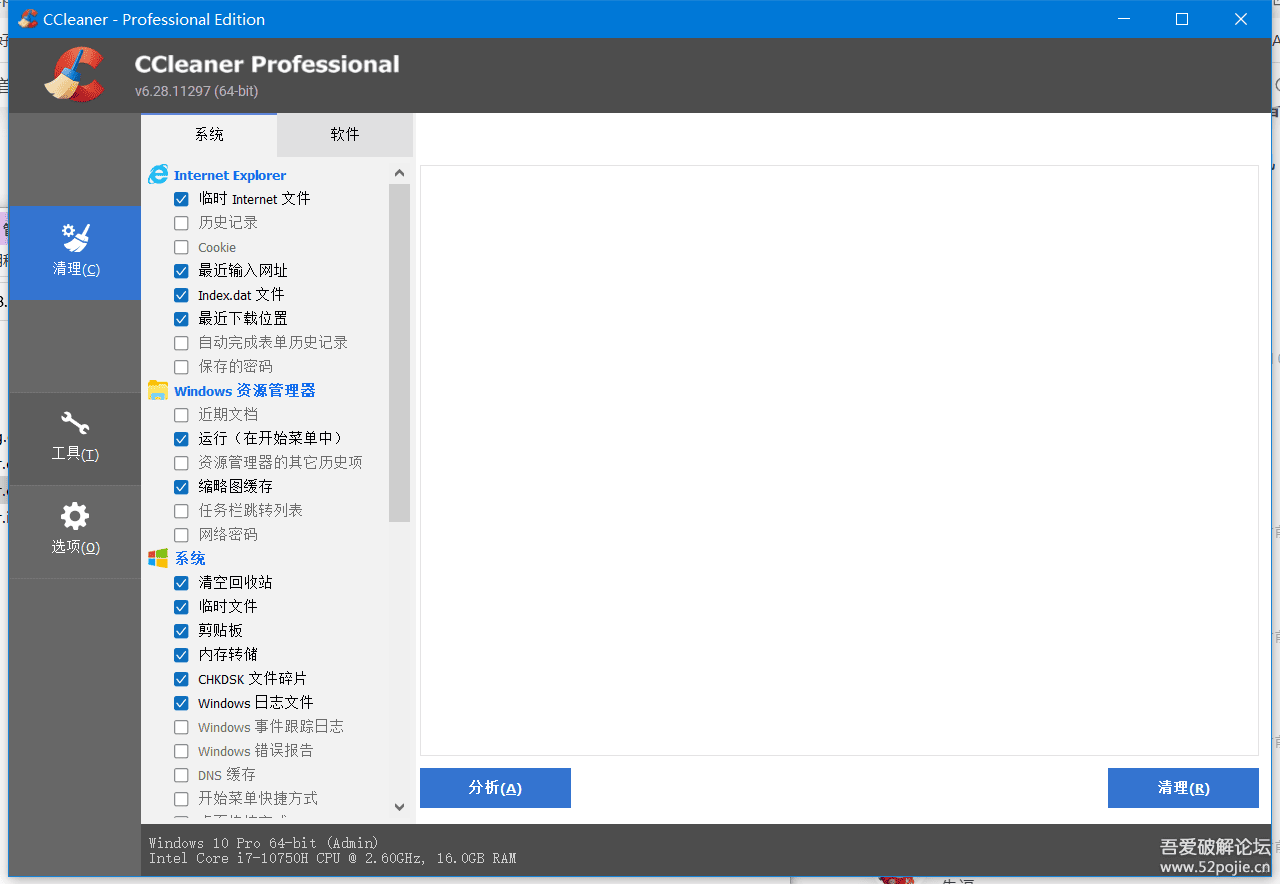Uncheck CHKDSK 文件碎片 checkbox

click(181, 679)
